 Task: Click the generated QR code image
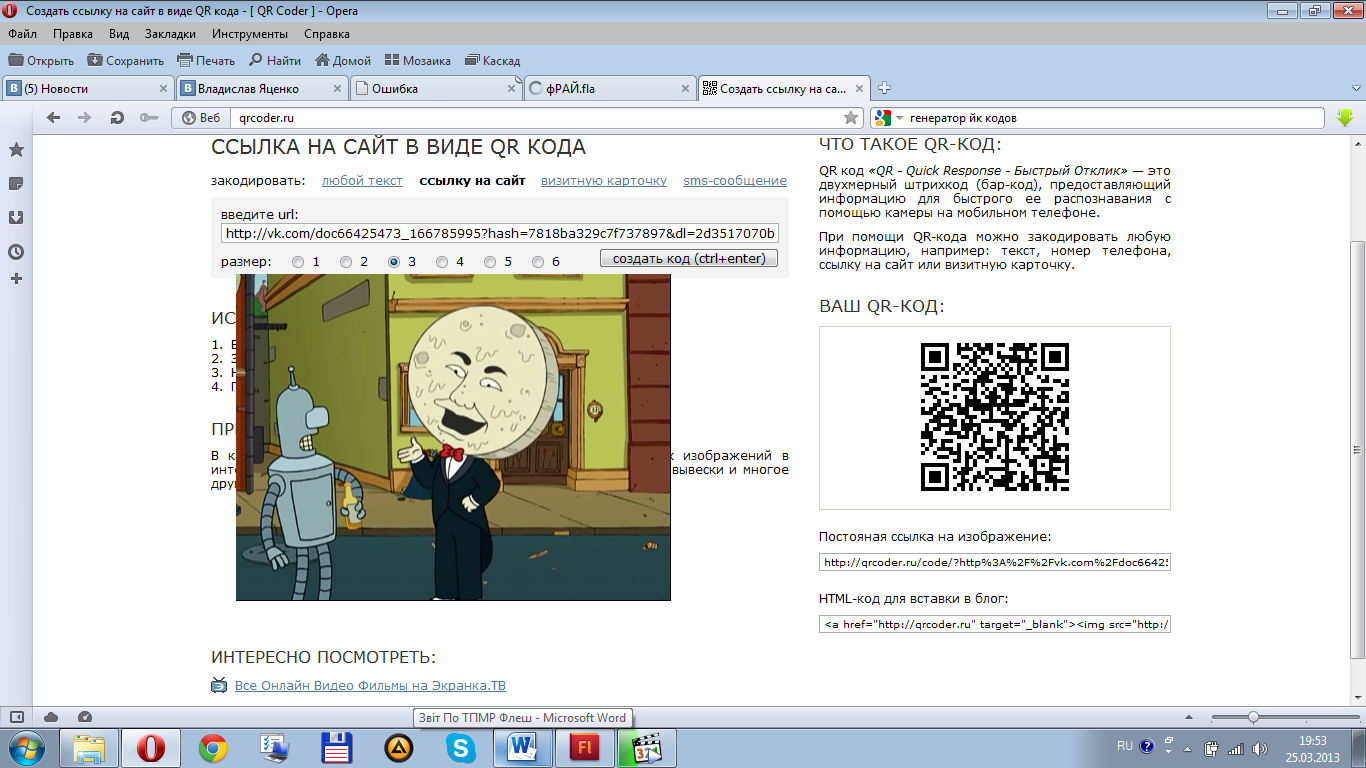tap(995, 417)
